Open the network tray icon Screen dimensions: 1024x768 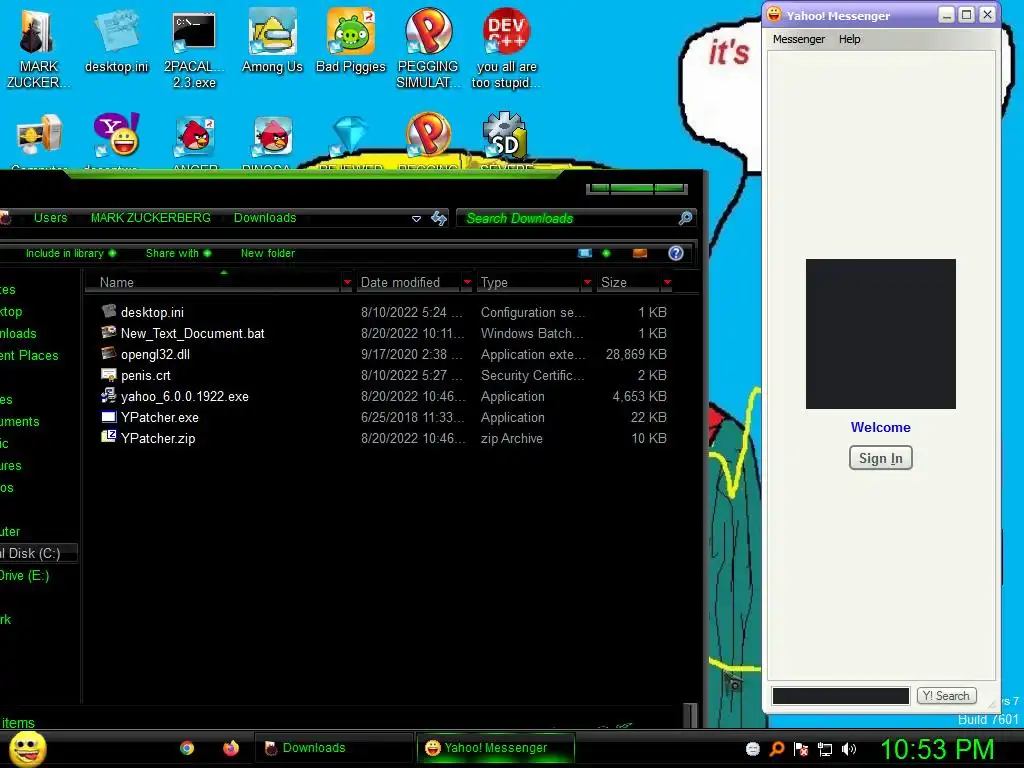[825, 749]
